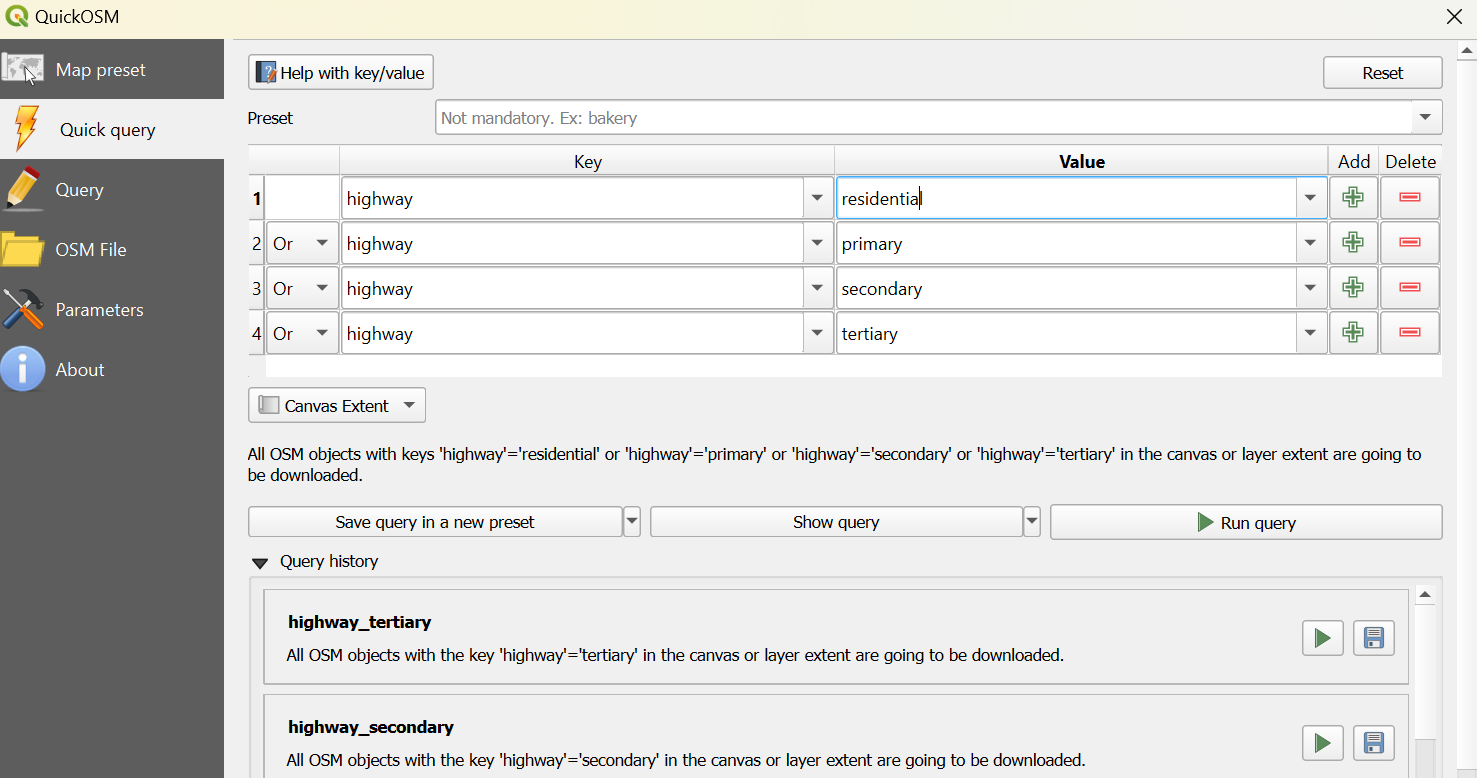
Task: Click the Run query button
Action: [1246, 522]
